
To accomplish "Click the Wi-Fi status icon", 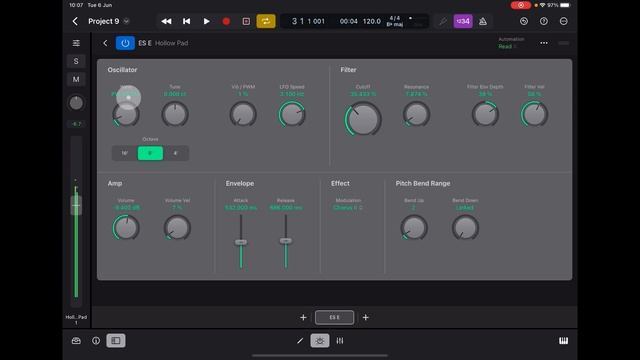I will point(542,5).
